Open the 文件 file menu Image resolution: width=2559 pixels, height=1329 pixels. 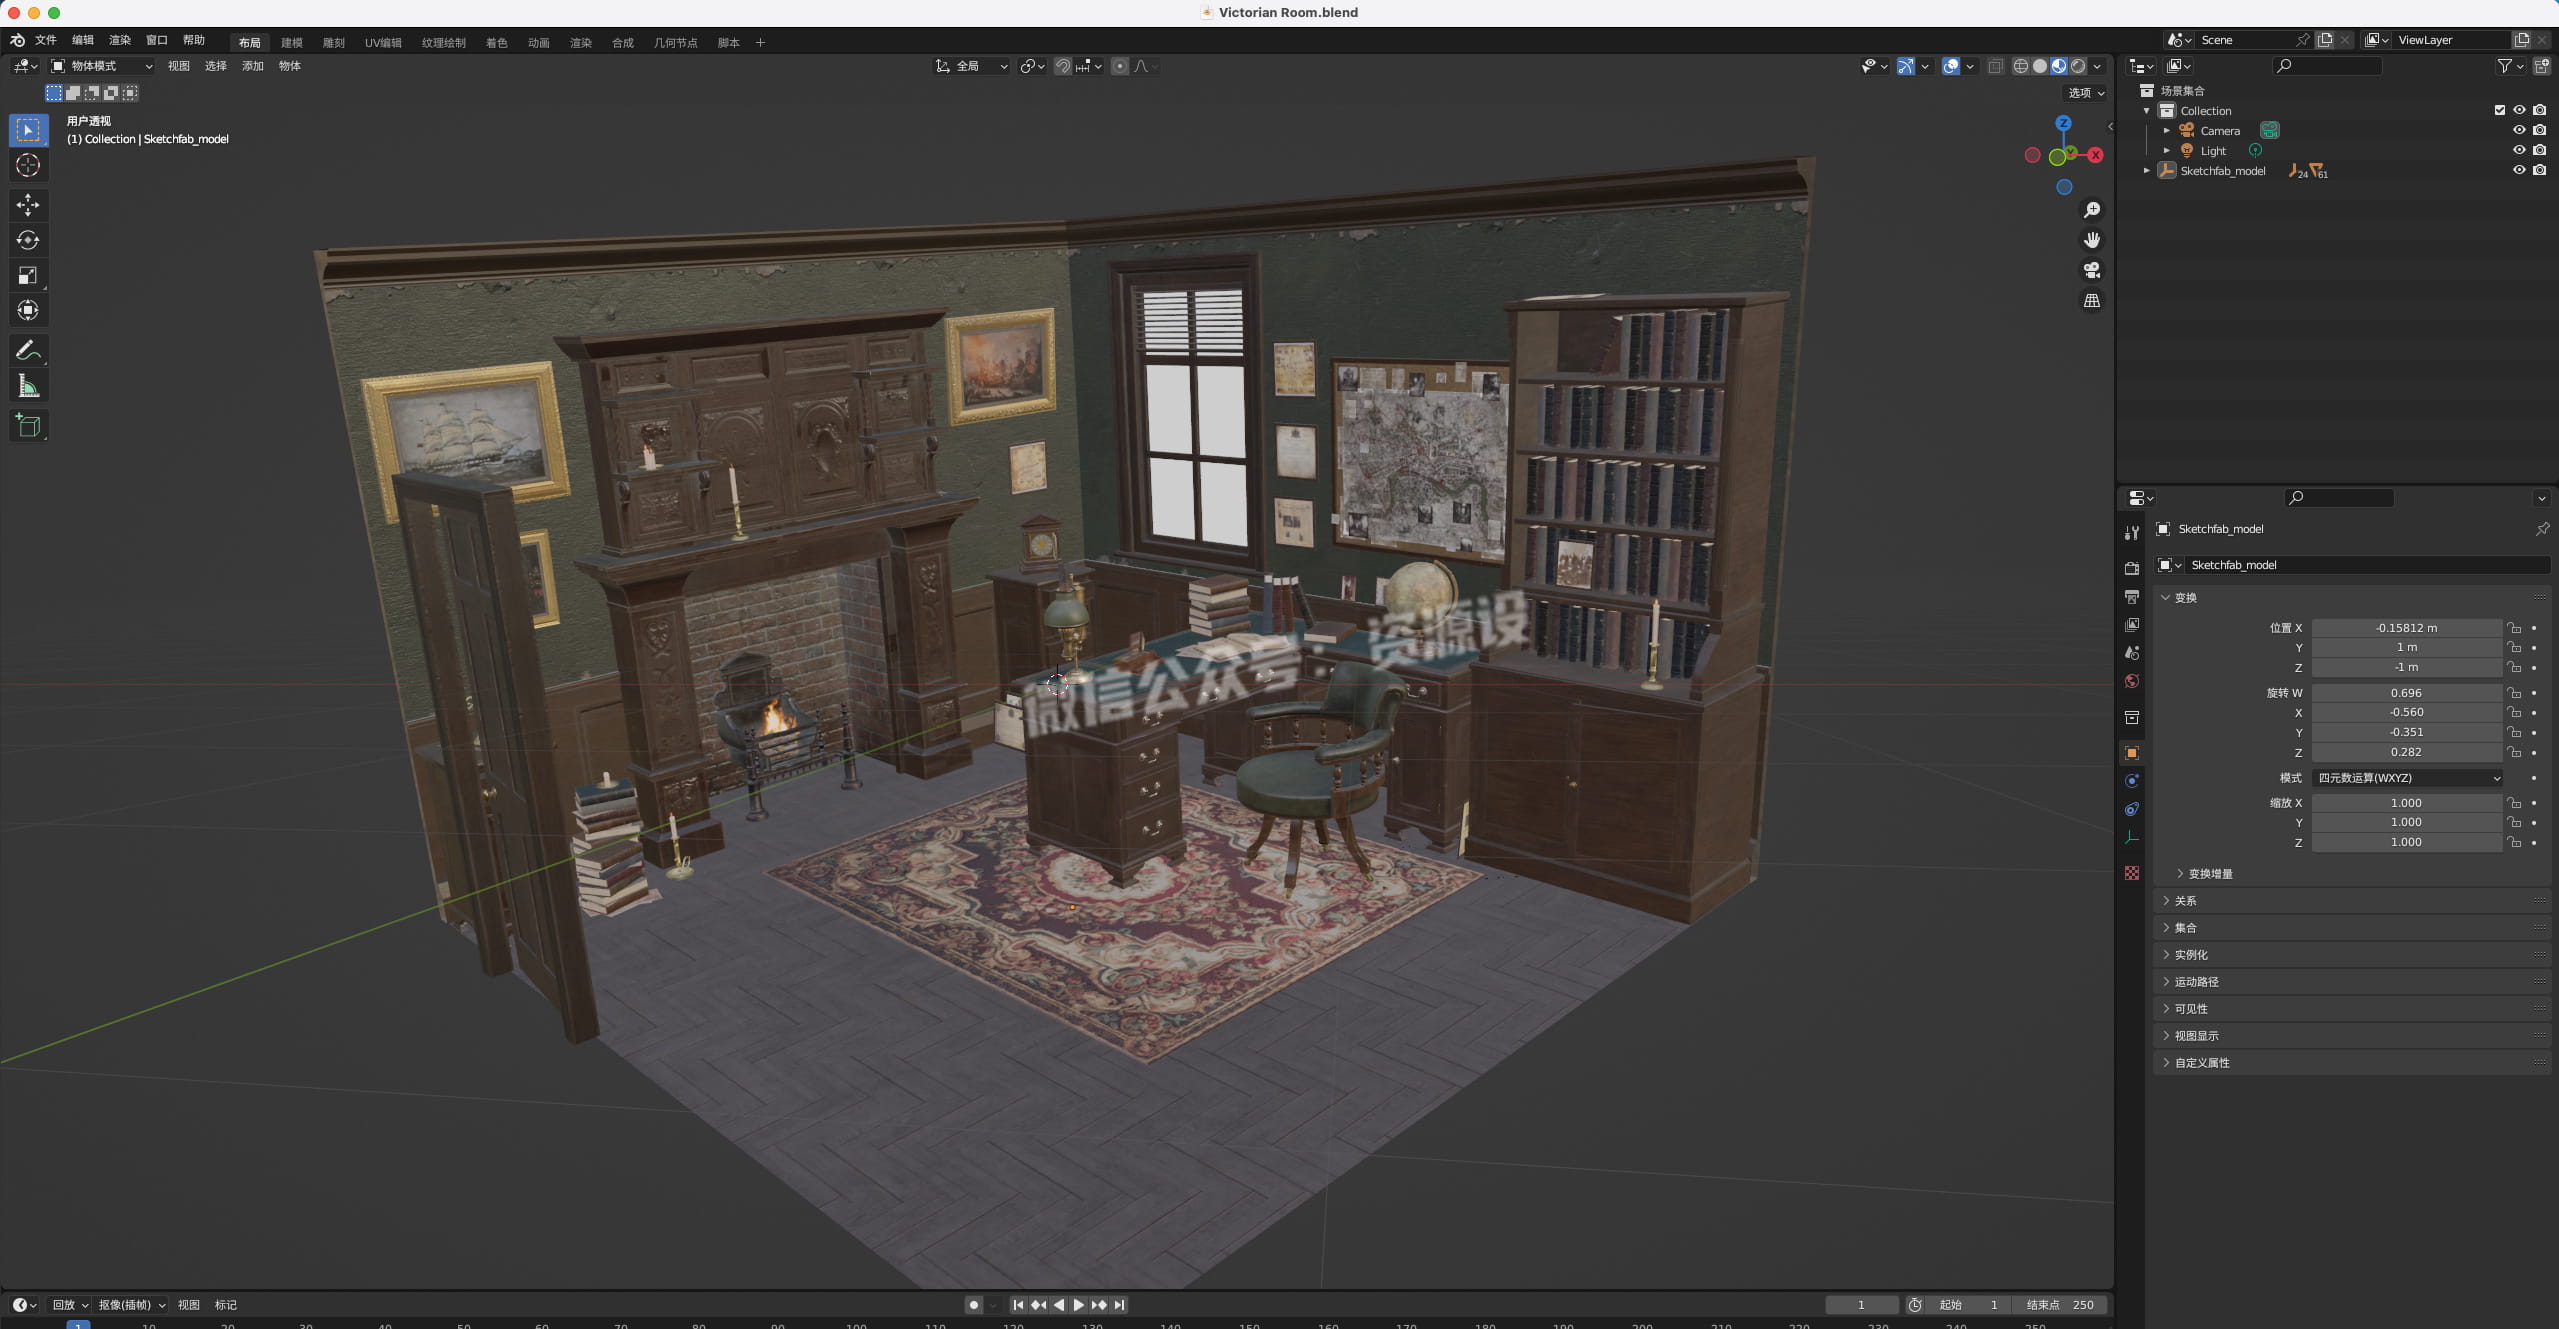coord(46,40)
